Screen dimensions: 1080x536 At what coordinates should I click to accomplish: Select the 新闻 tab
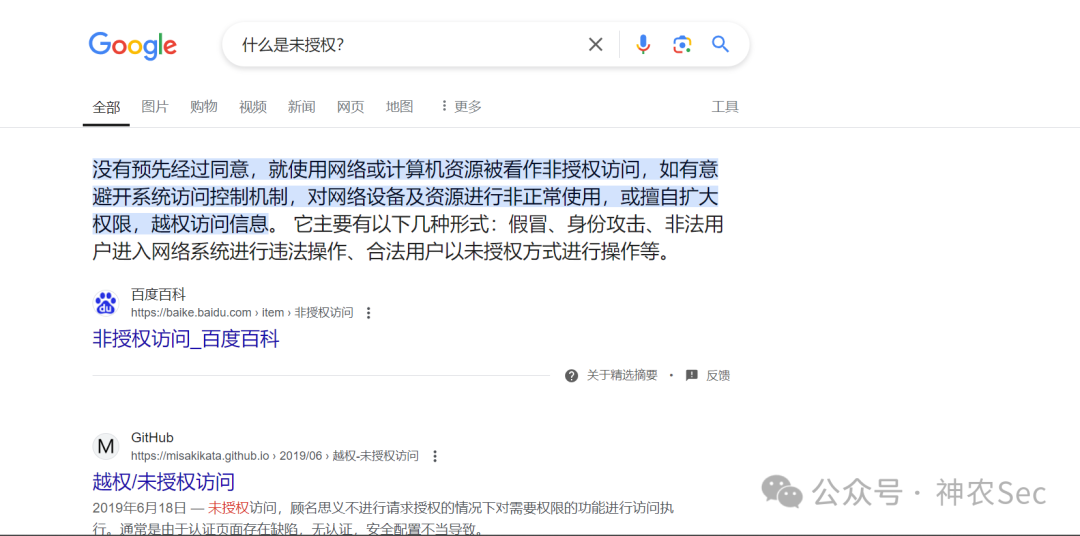tap(302, 107)
